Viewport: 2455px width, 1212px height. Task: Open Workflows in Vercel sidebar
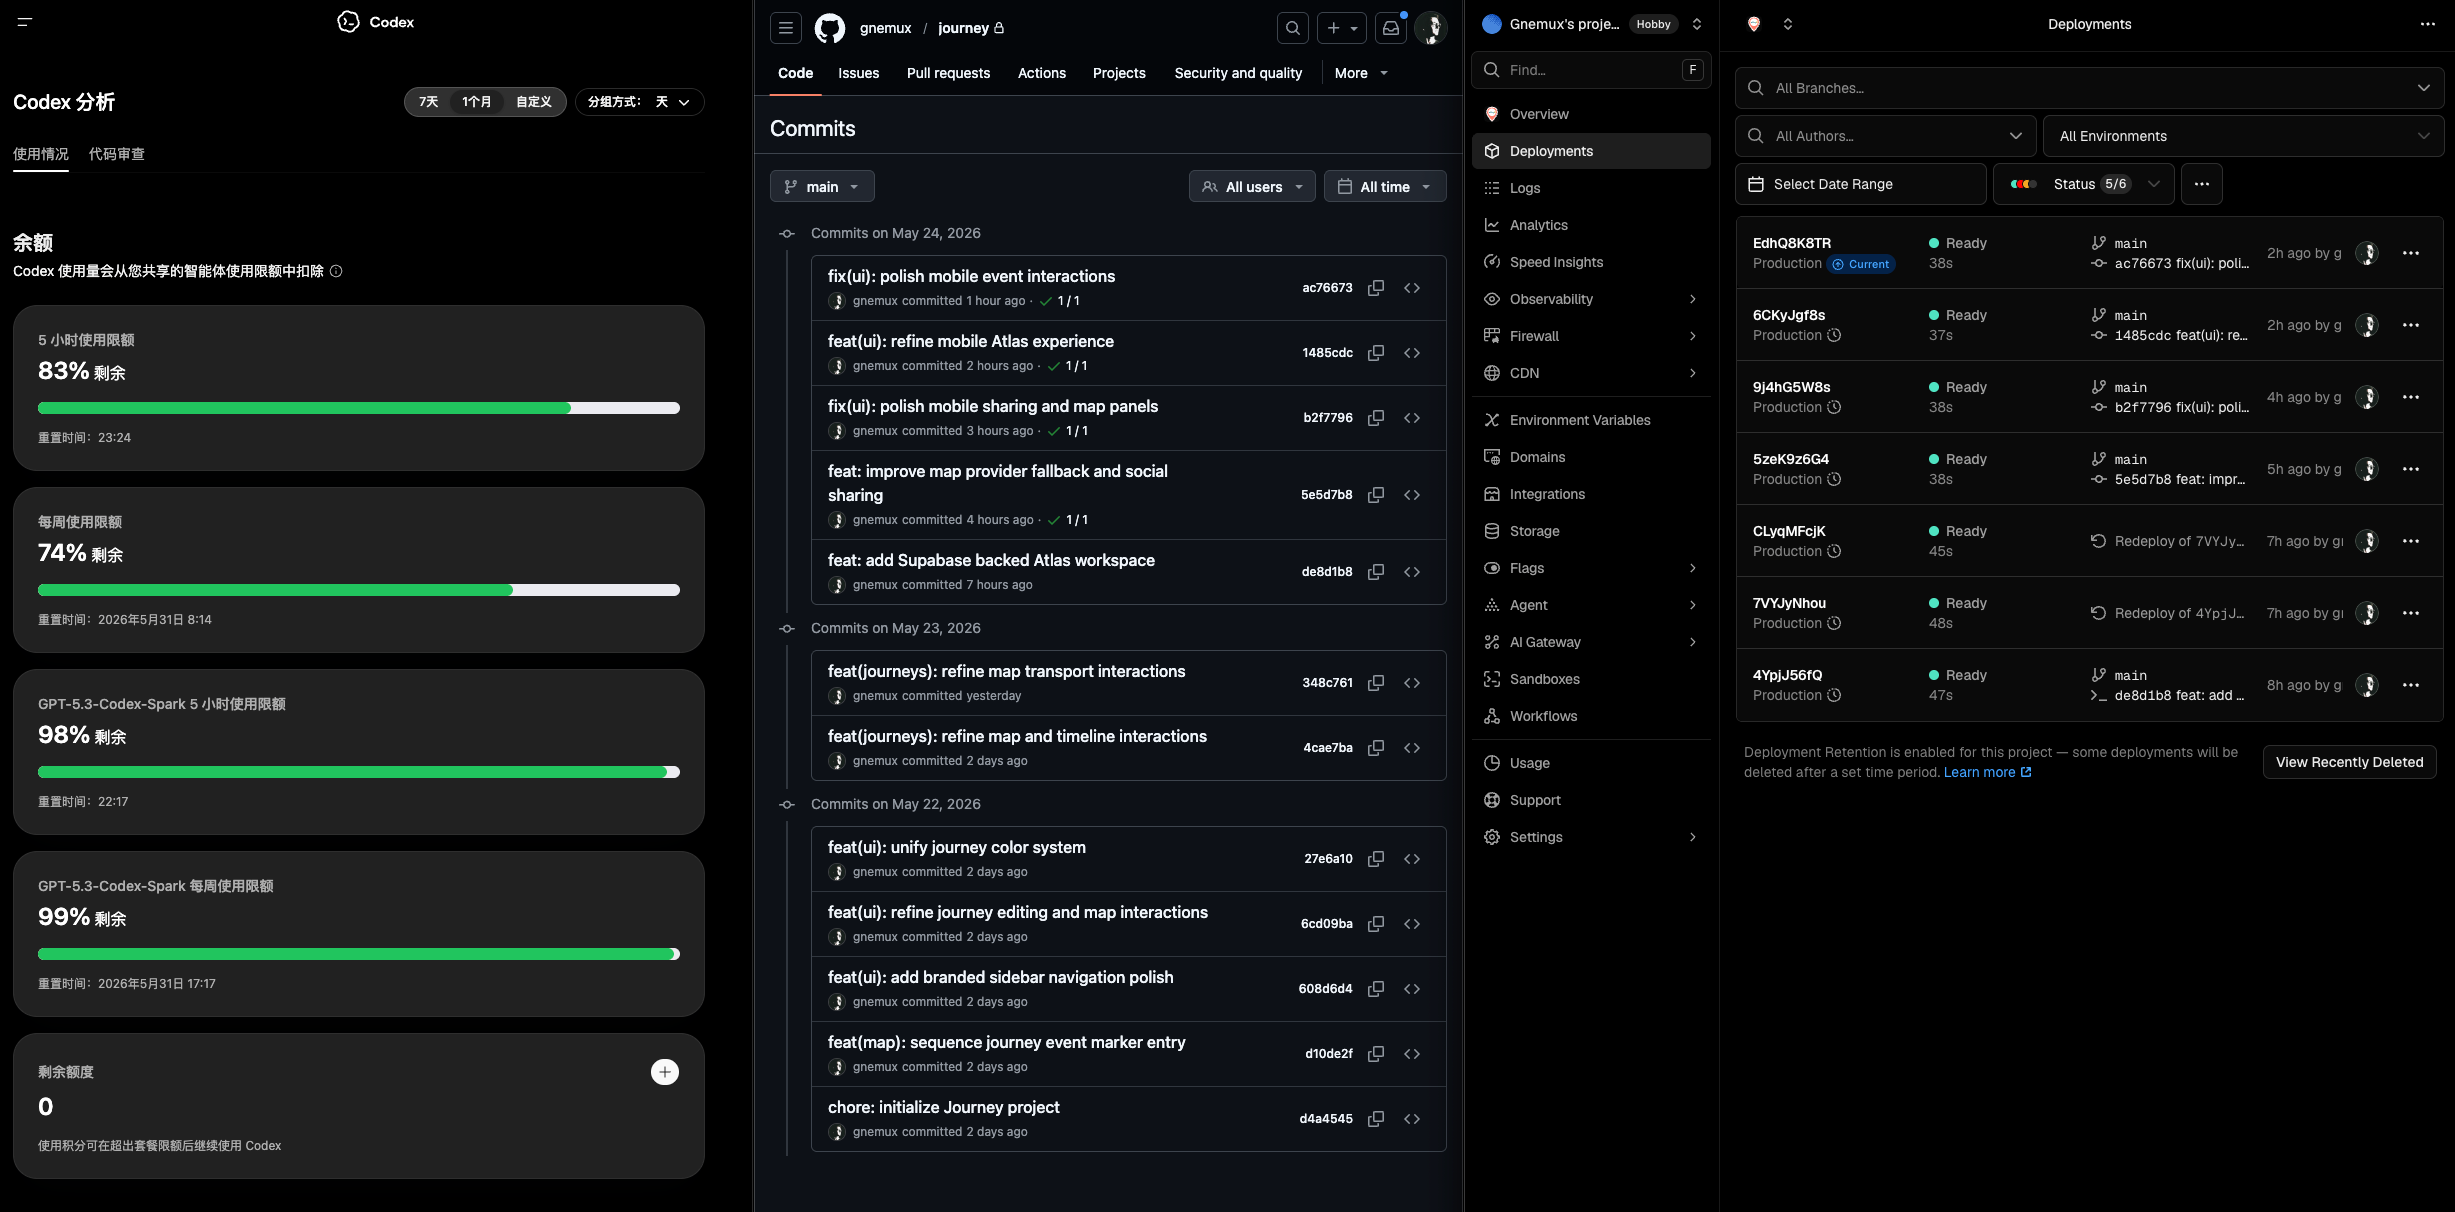pyautogui.click(x=1591, y=716)
